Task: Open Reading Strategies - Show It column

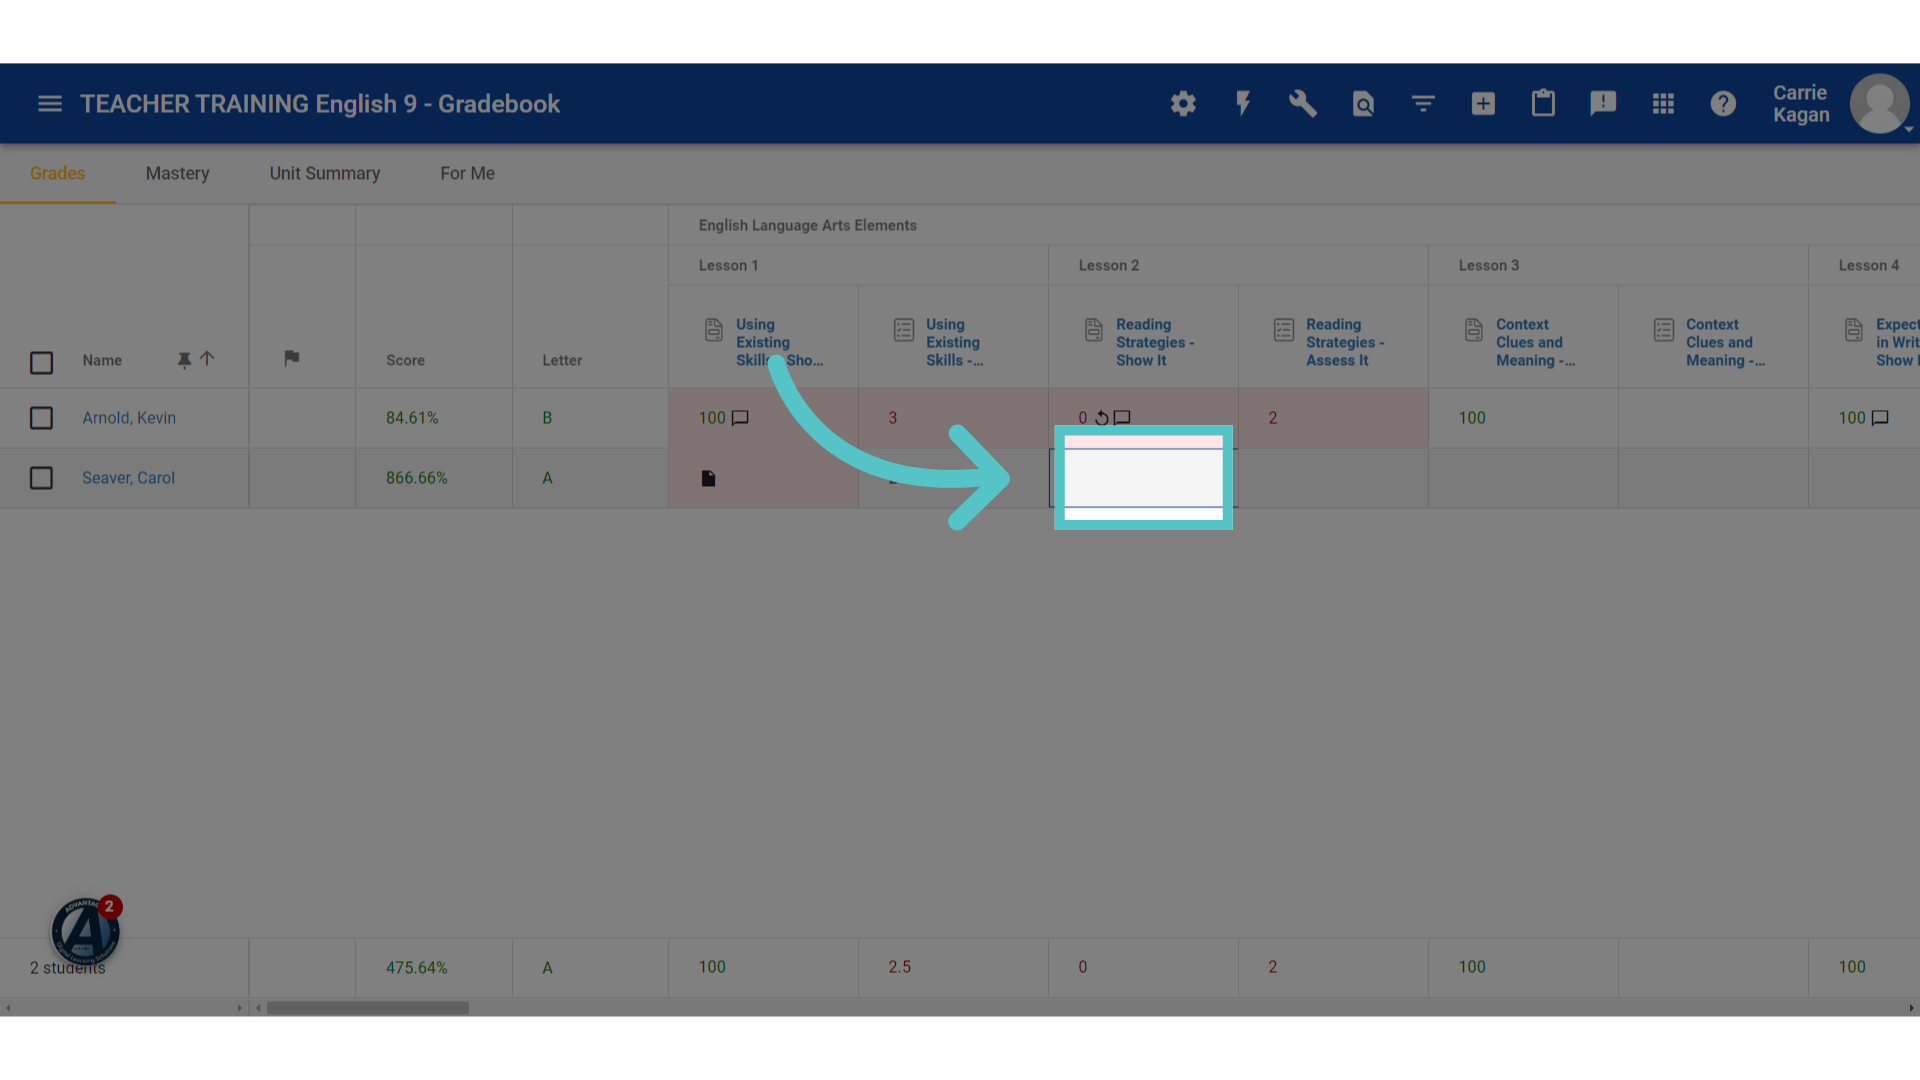Action: point(1155,342)
